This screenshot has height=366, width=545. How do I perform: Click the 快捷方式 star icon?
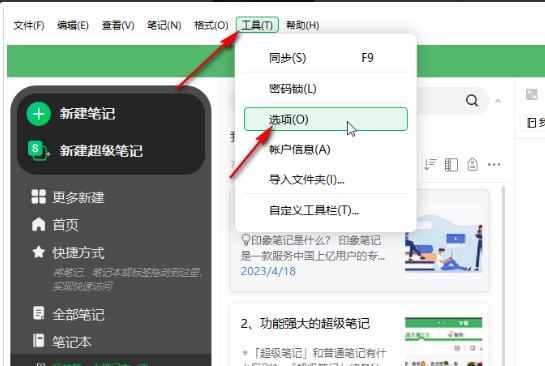pyautogui.click(x=38, y=252)
